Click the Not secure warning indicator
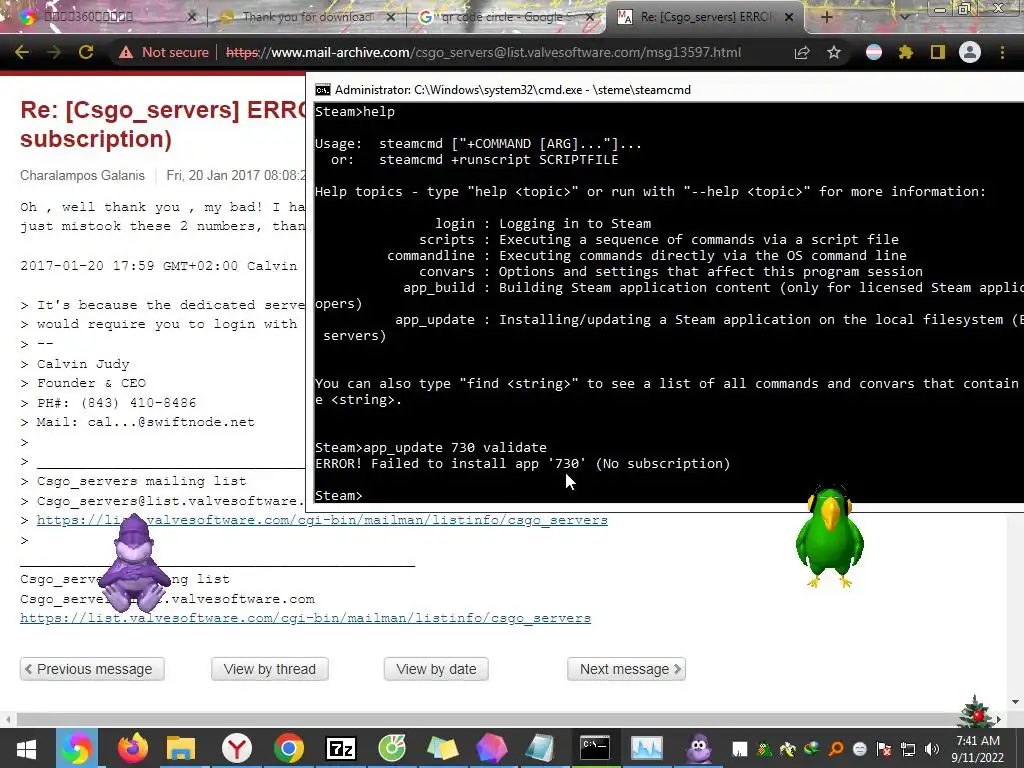Viewport: 1024px width, 768px height. [x=164, y=52]
